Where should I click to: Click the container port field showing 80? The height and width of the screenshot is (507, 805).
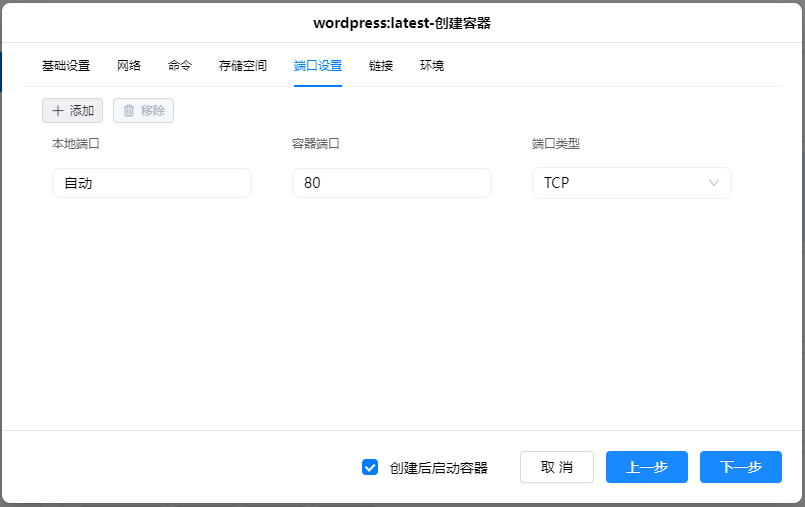pyautogui.click(x=391, y=183)
